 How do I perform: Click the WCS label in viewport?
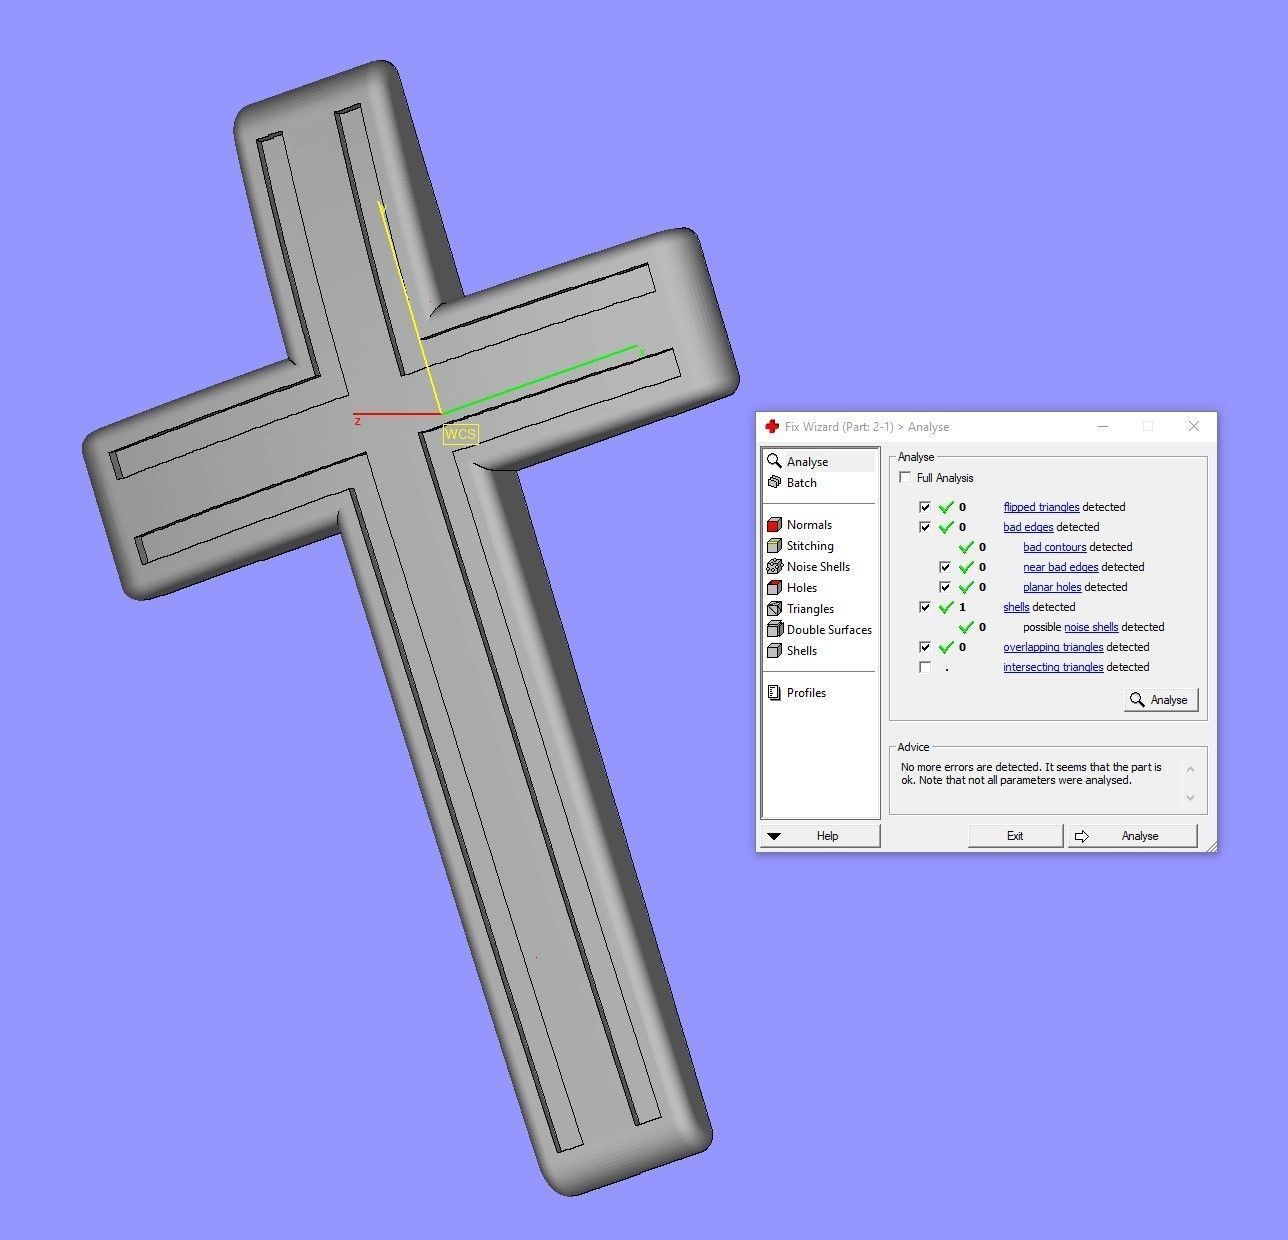461,434
